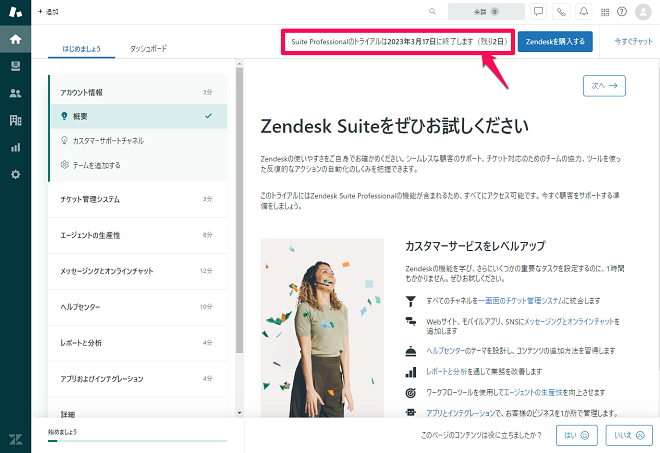The height and width of the screenshot is (453, 660).
Task: Open the notifications bell icon
Action: 584,11
